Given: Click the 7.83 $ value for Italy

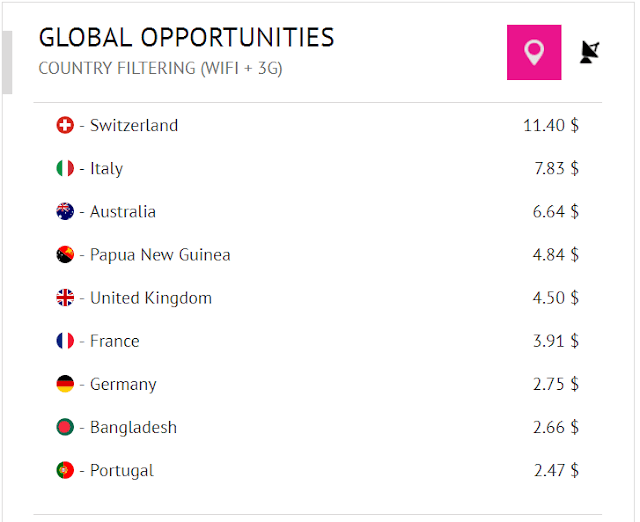Looking at the screenshot, I should point(556,168).
